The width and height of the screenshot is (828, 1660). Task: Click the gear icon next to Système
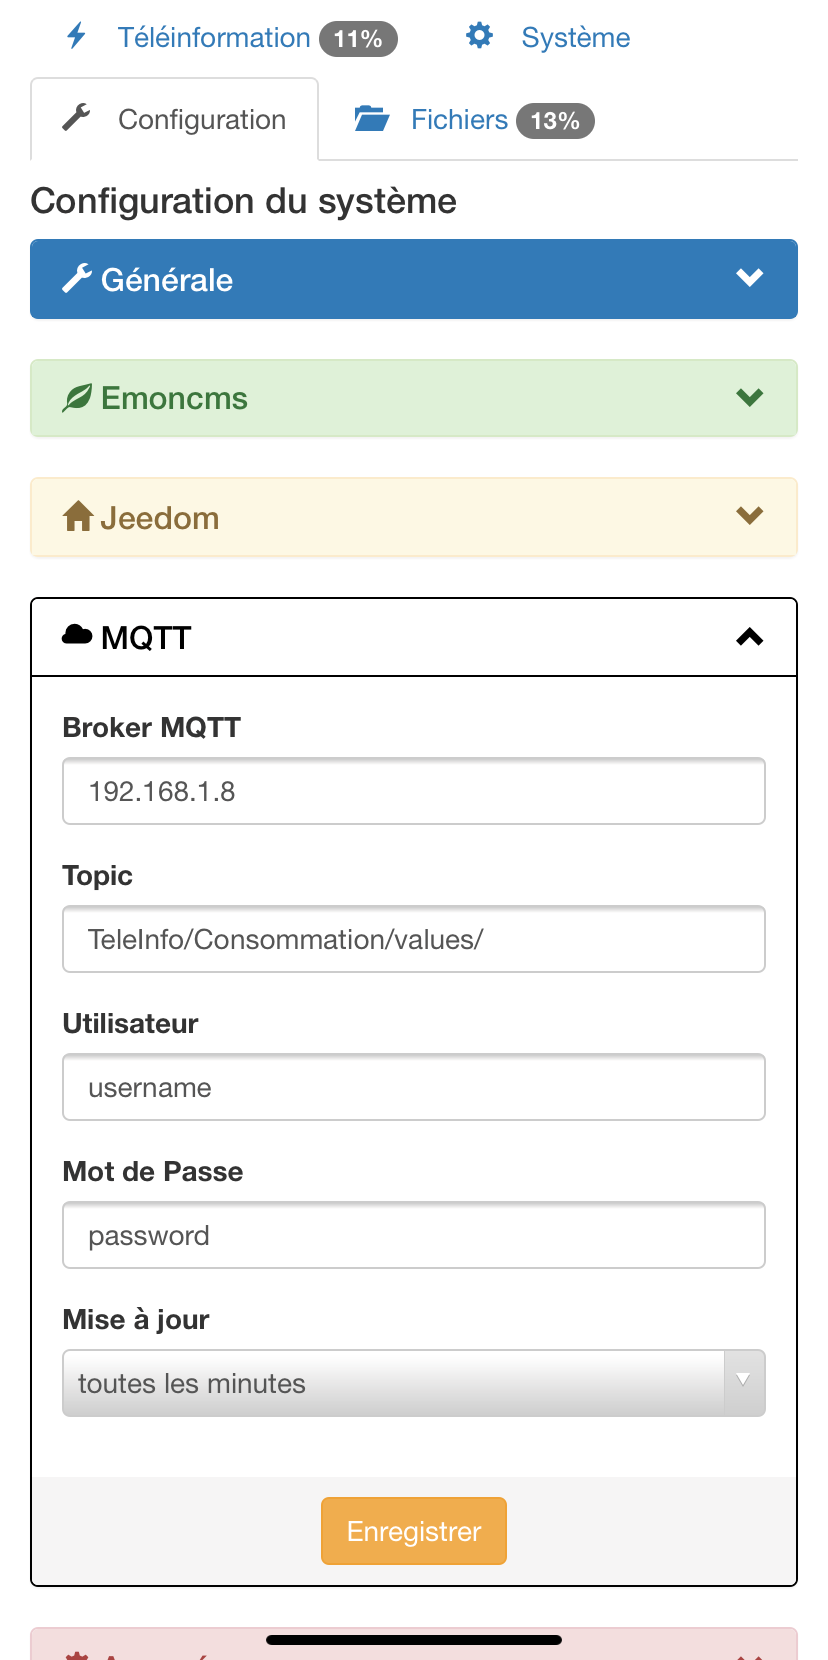point(480,36)
